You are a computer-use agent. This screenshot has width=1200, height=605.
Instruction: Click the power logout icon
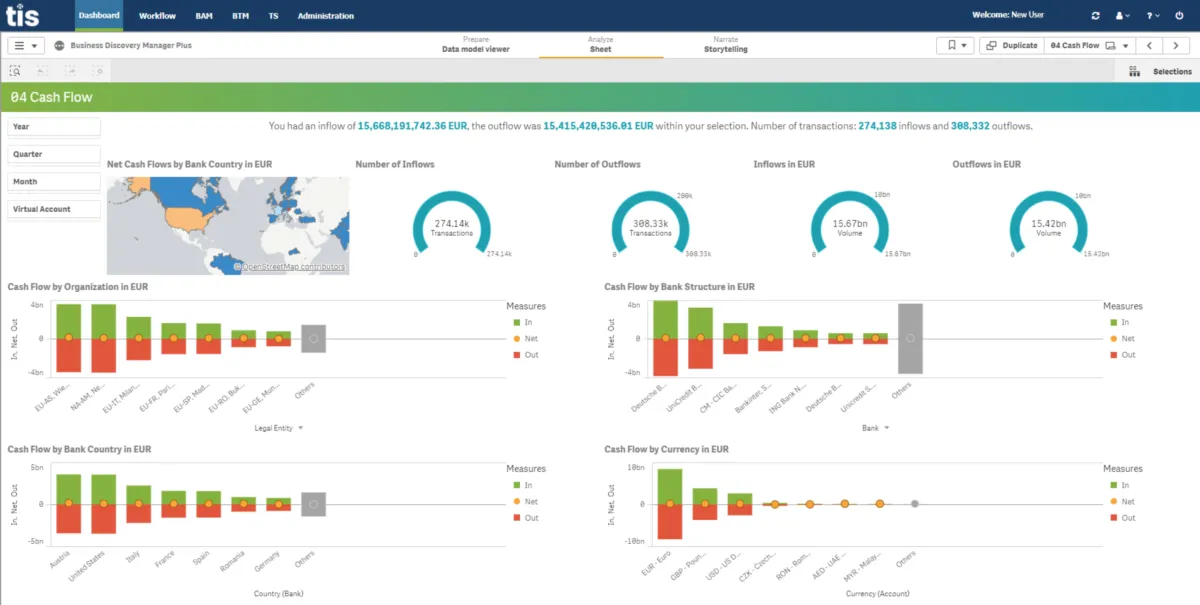click(1179, 16)
